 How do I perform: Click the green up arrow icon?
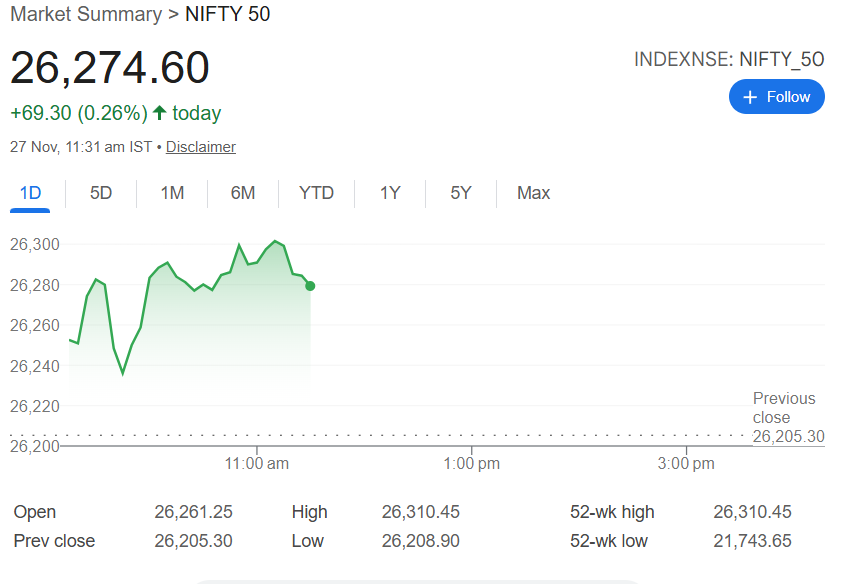click(x=159, y=113)
